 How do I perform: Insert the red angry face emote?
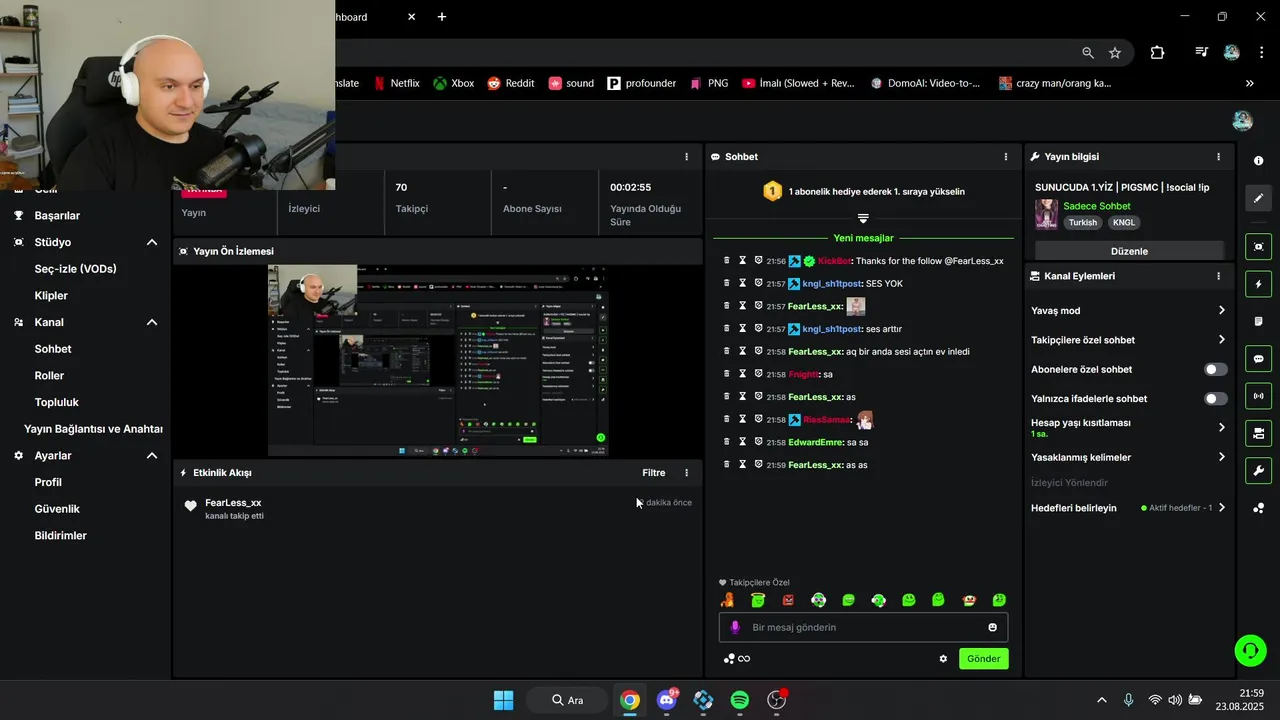pyautogui.click(x=788, y=600)
